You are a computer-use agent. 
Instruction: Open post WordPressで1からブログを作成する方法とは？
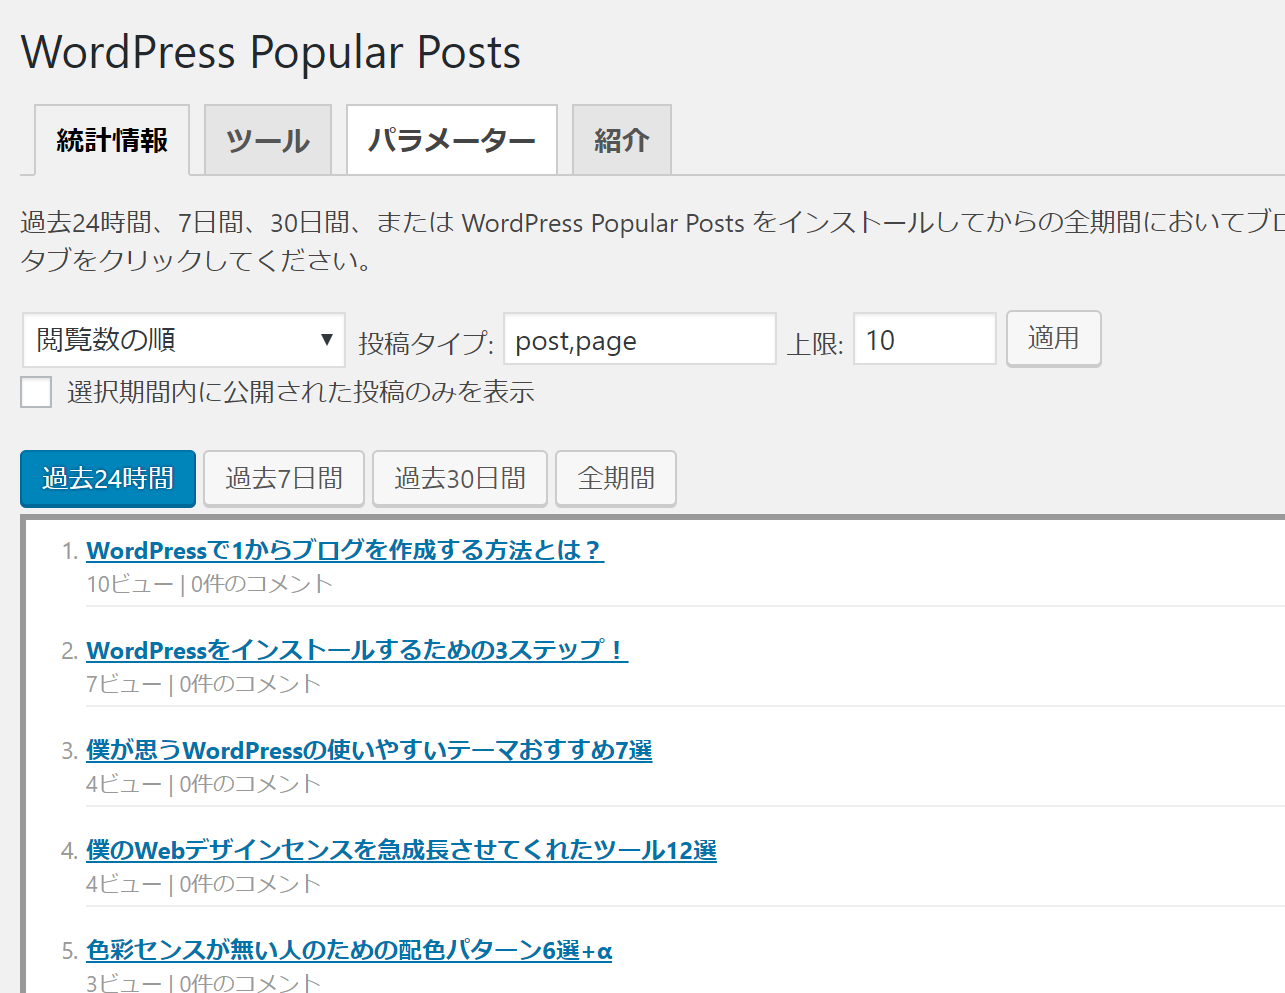coord(345,550)
